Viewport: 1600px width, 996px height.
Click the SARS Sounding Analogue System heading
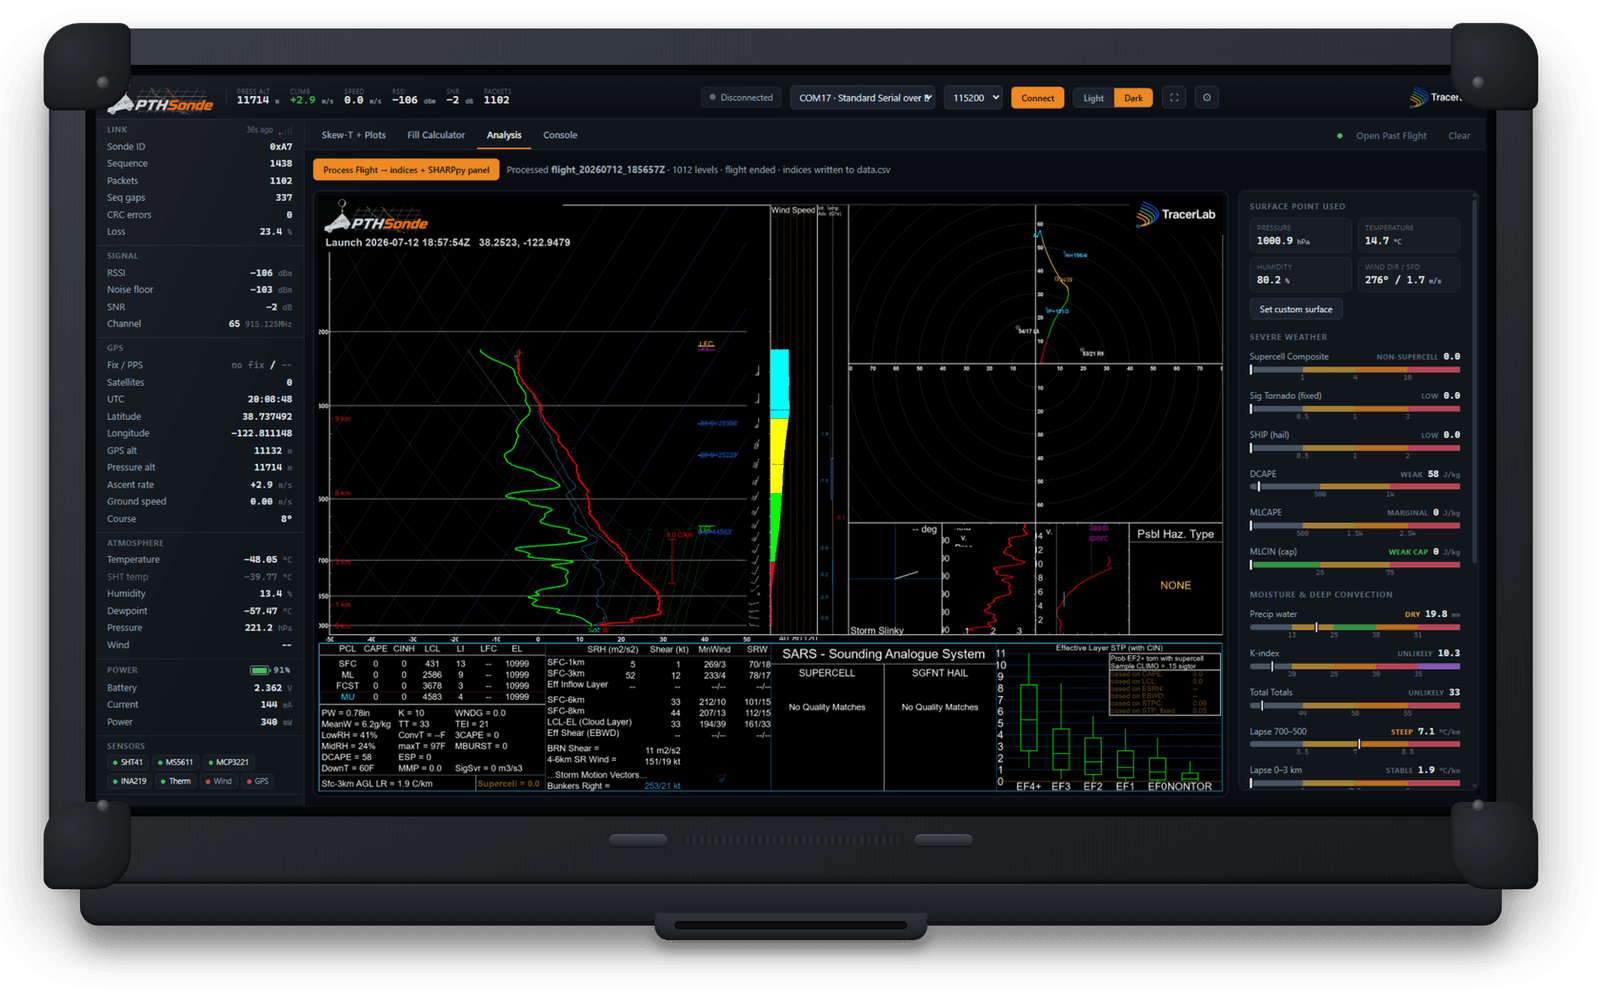tap(883, 654)
